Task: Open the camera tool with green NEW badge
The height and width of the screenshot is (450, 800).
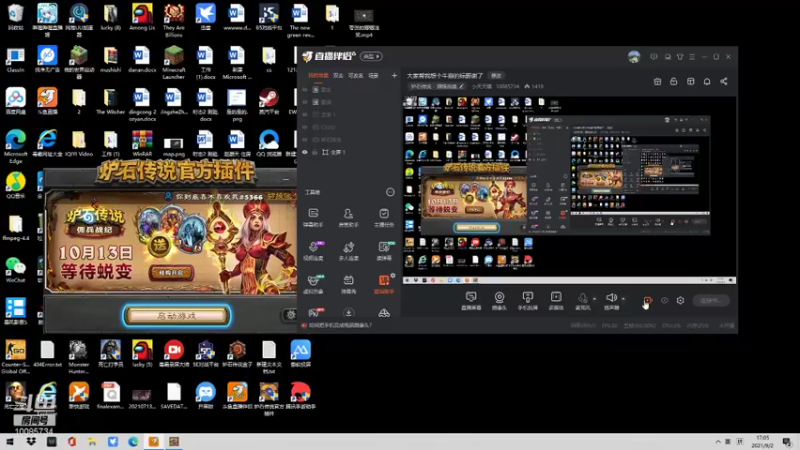Action: tap(384, 251)
